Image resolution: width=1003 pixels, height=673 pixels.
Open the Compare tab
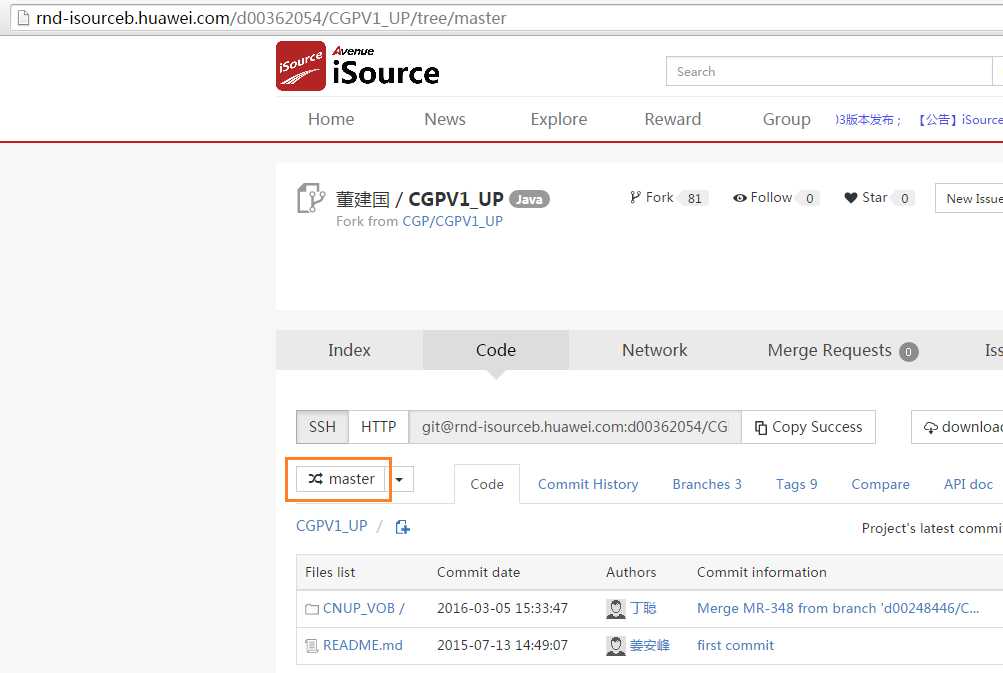(x=880, y=484)
